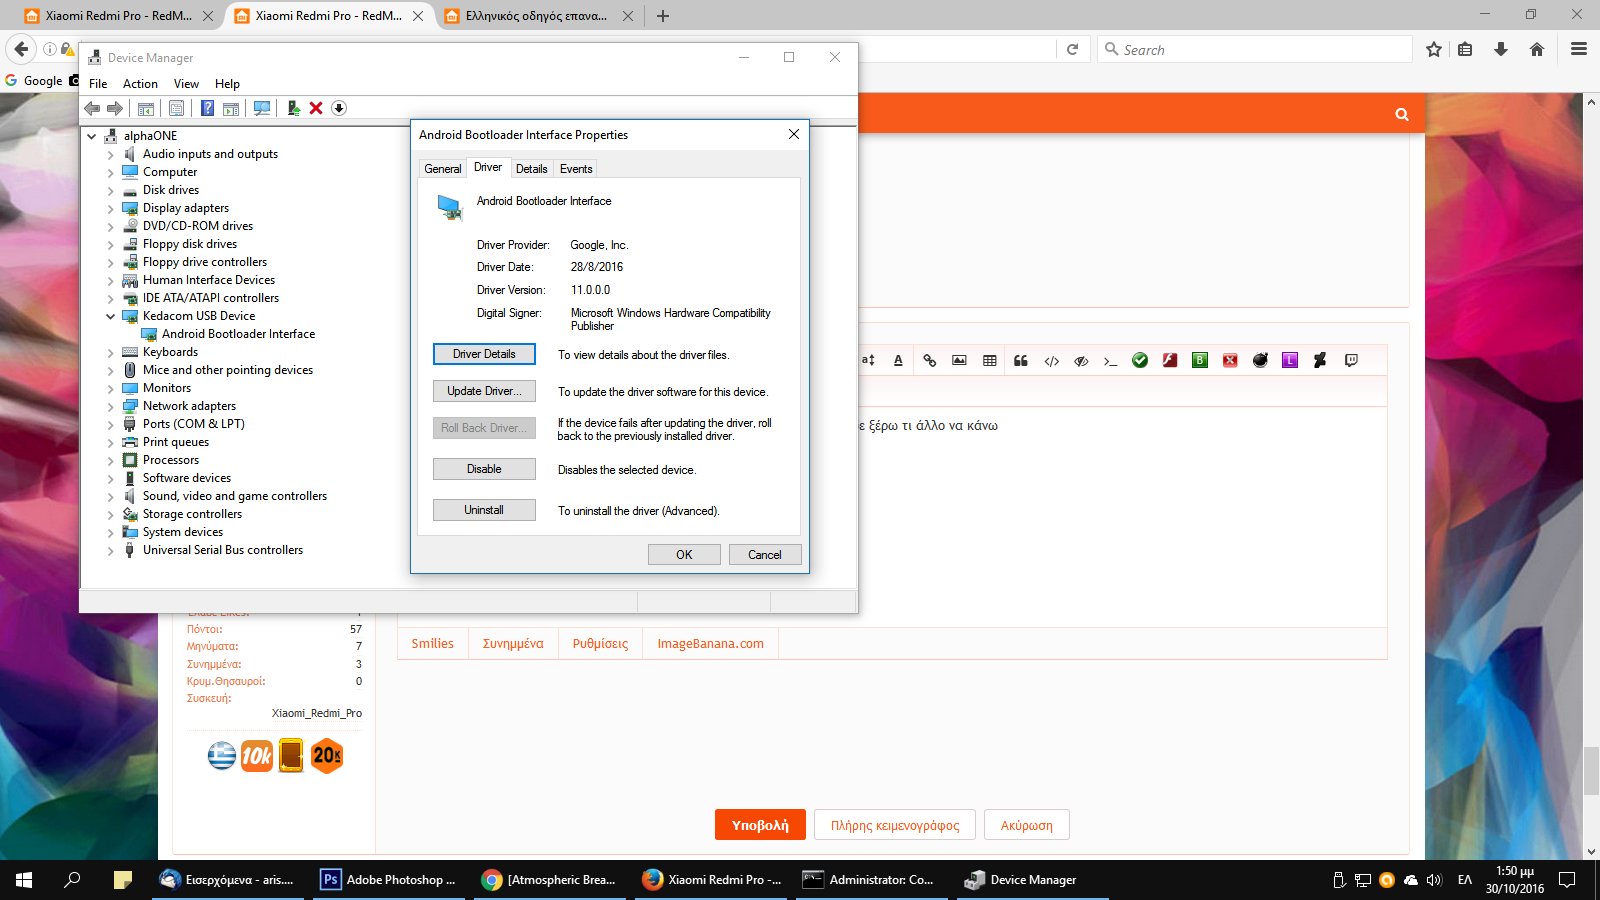Collapse the alphaONE root node
The width and height of the screenshot is (1600, 900).
(92, 136)
